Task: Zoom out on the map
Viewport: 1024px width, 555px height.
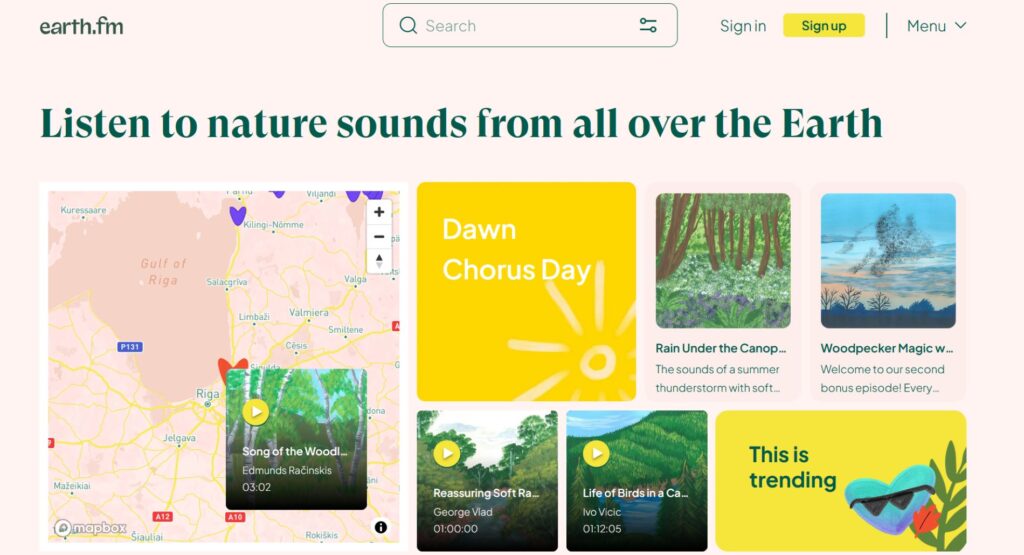Action: (379, 236)
